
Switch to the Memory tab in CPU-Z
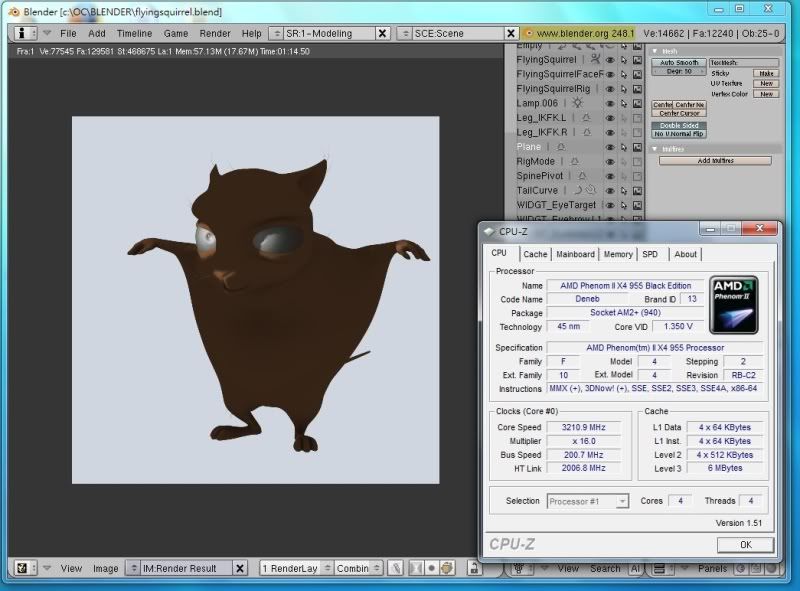(618, 254)
